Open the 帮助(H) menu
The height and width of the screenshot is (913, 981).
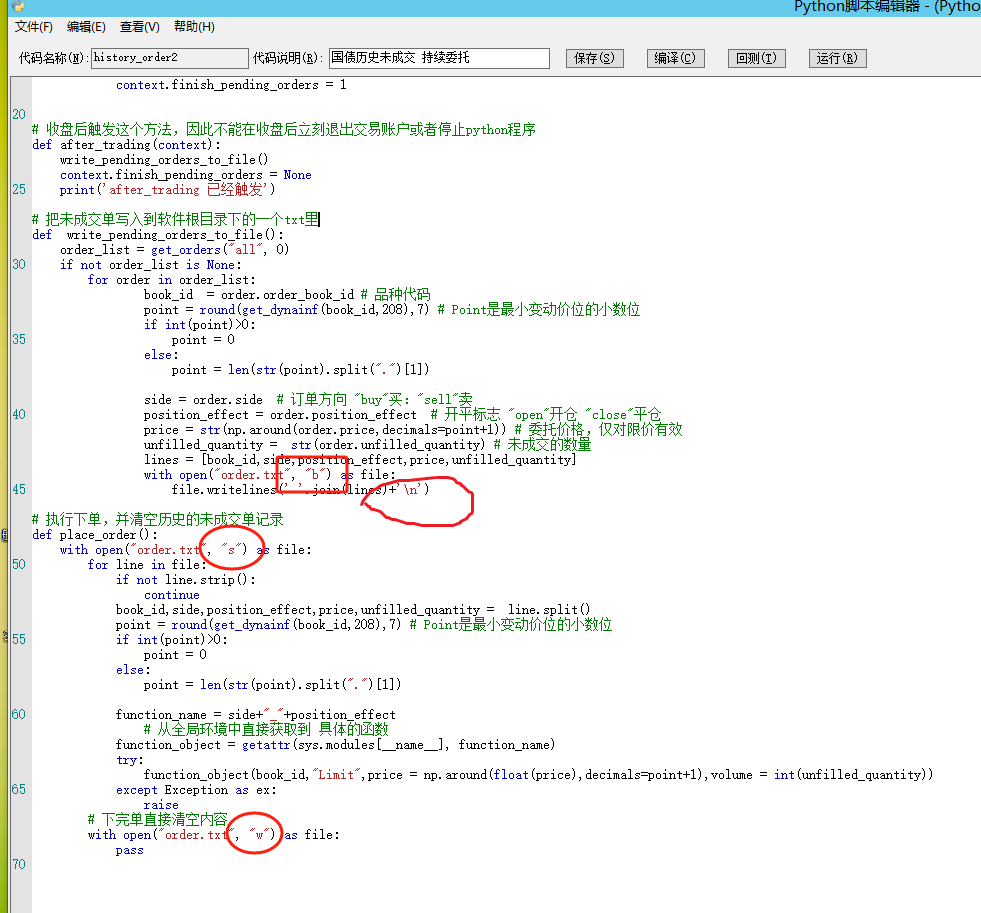[194, 27]
